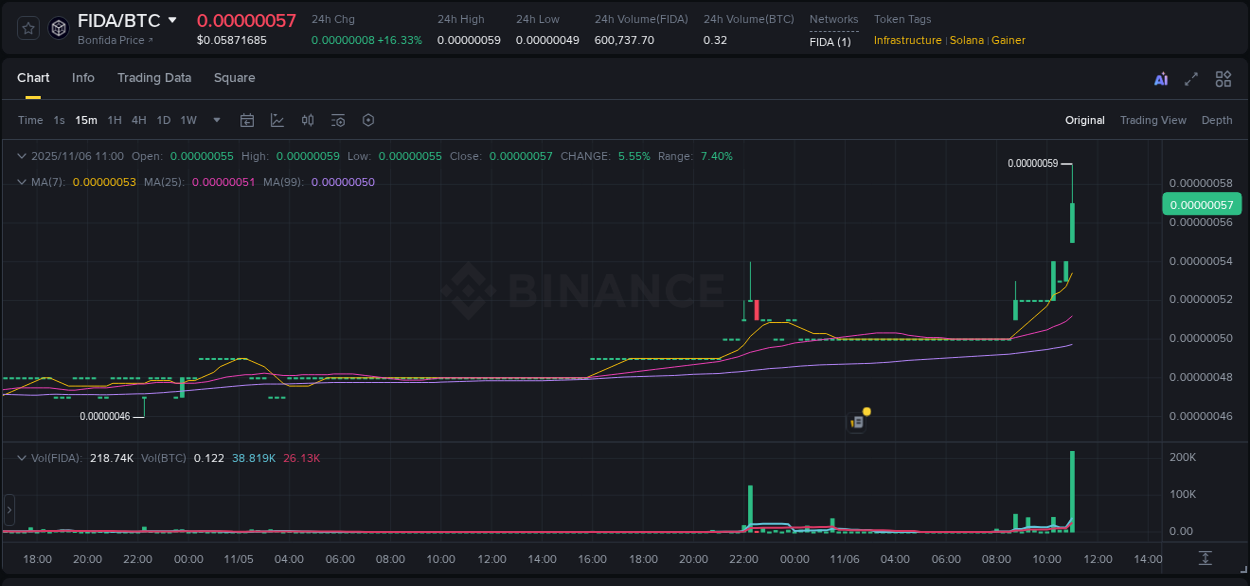Image resolution: width=1250 pixels, height=586 pixels.
Task: Expand chart to fullscreen with arrows icon
Action: point(1191,78)
